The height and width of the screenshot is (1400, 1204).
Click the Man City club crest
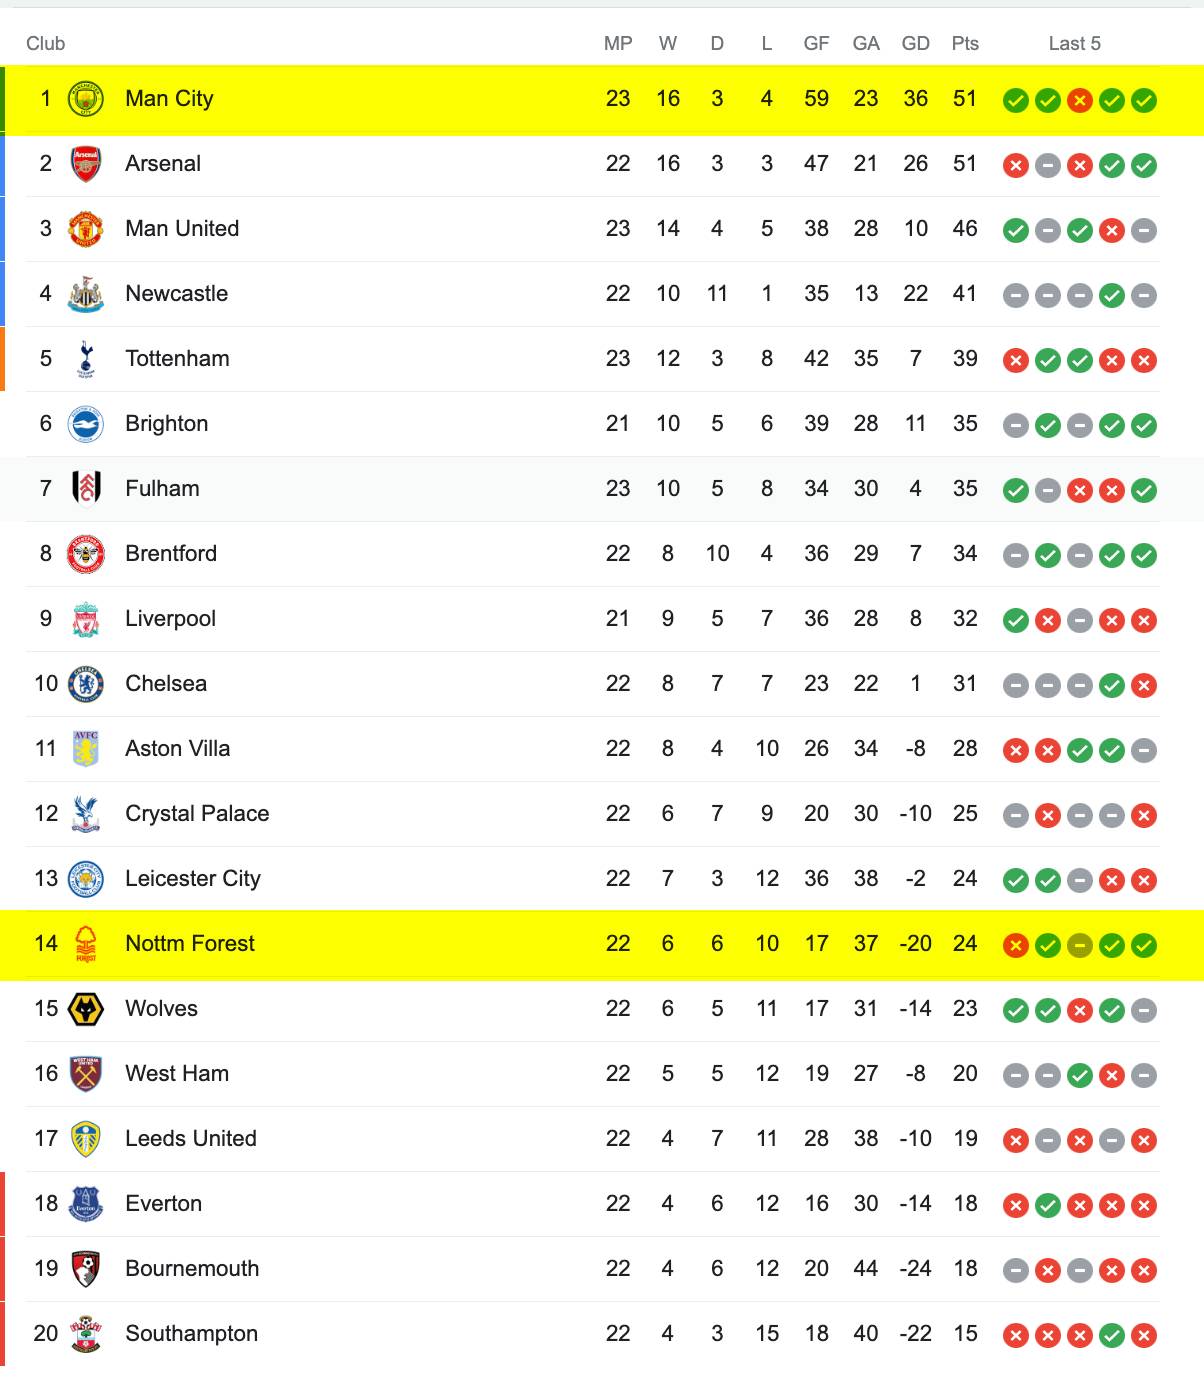click(86, 99)
